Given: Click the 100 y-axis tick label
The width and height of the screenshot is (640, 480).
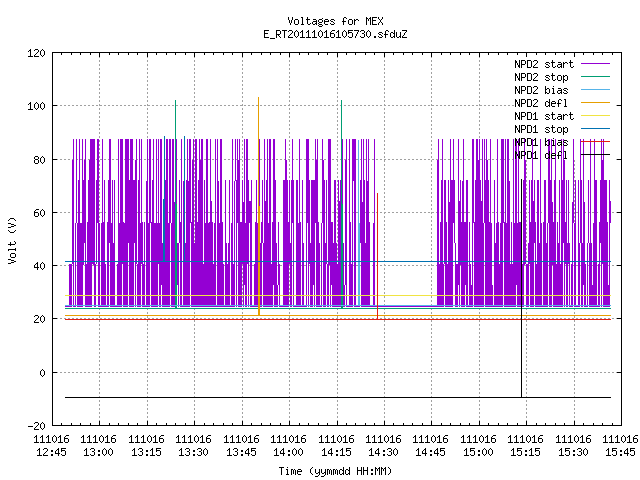Looking at the screenshot, I should click(x=36, y=106).
